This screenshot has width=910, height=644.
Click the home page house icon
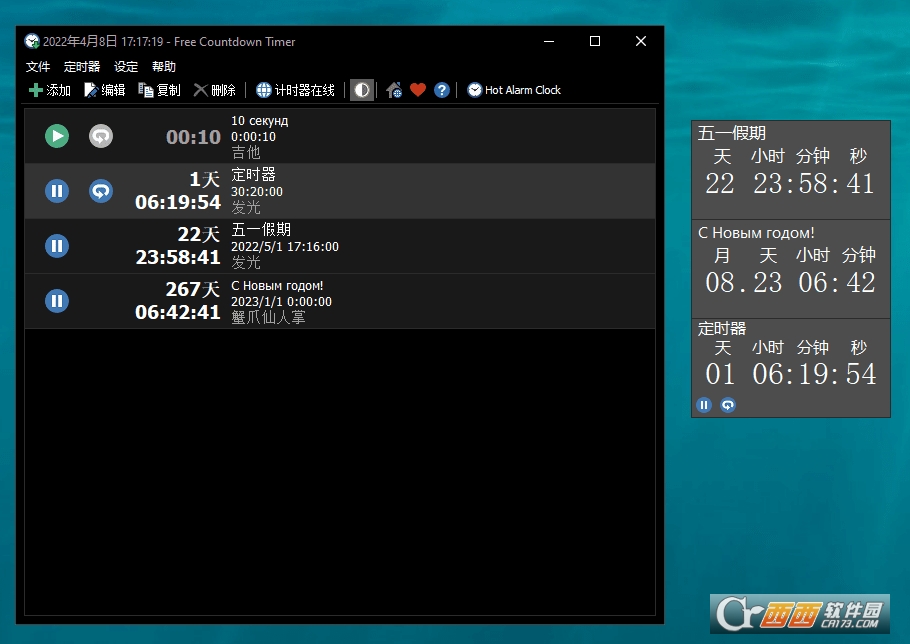394,90
